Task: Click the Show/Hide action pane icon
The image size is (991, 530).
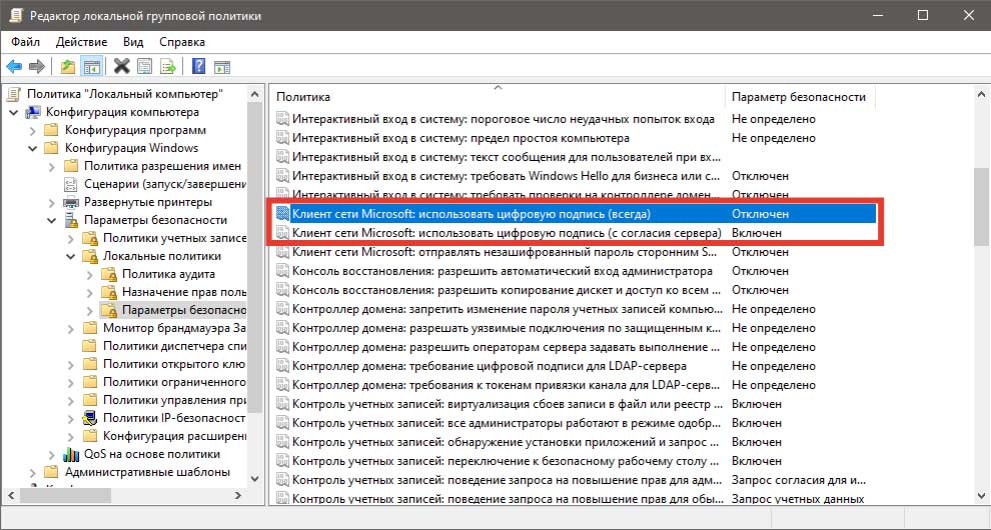Action: click(x=223, y=67)
